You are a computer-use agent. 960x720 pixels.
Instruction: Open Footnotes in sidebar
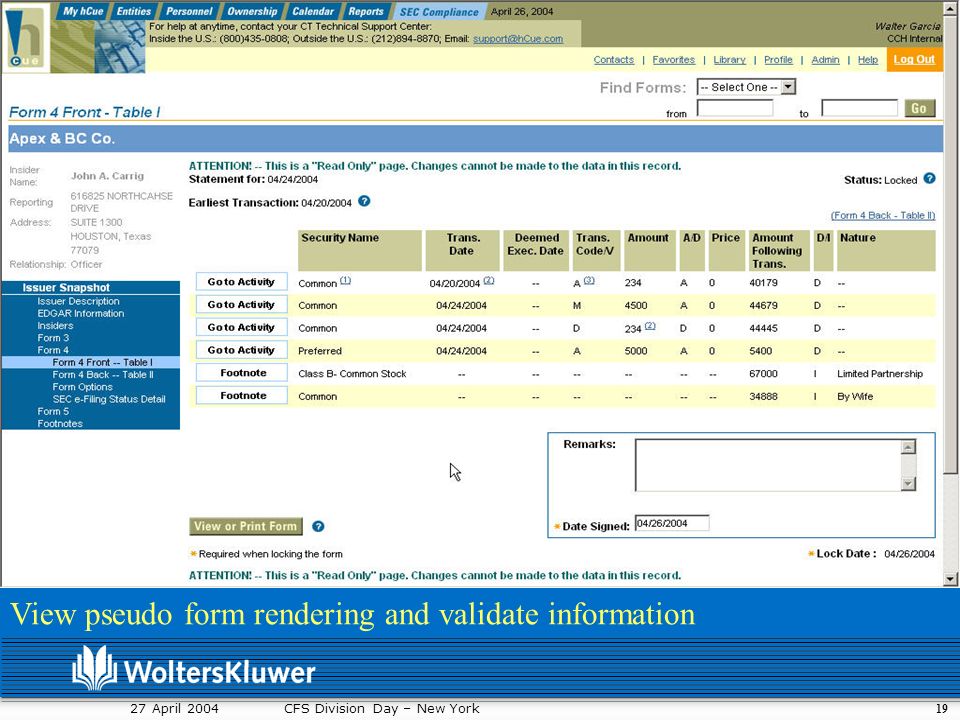point(60,424)
